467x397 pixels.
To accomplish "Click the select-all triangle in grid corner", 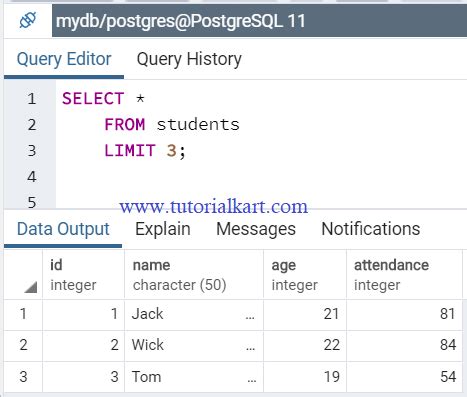I will pyautogui.click(x=31, y=287).
